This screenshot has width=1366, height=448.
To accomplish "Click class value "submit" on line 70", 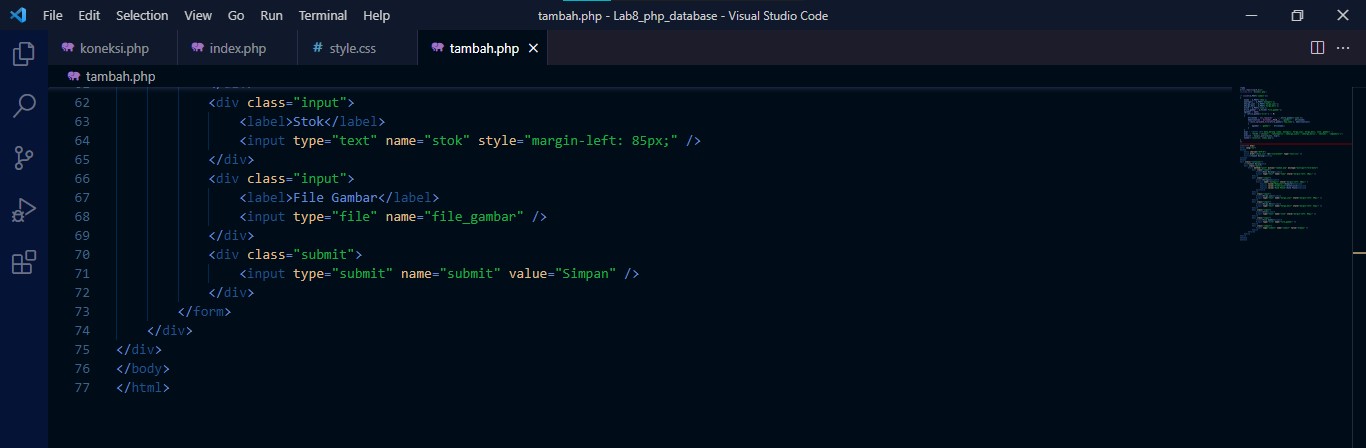I will pyautogui.click(x=324, y=254).
